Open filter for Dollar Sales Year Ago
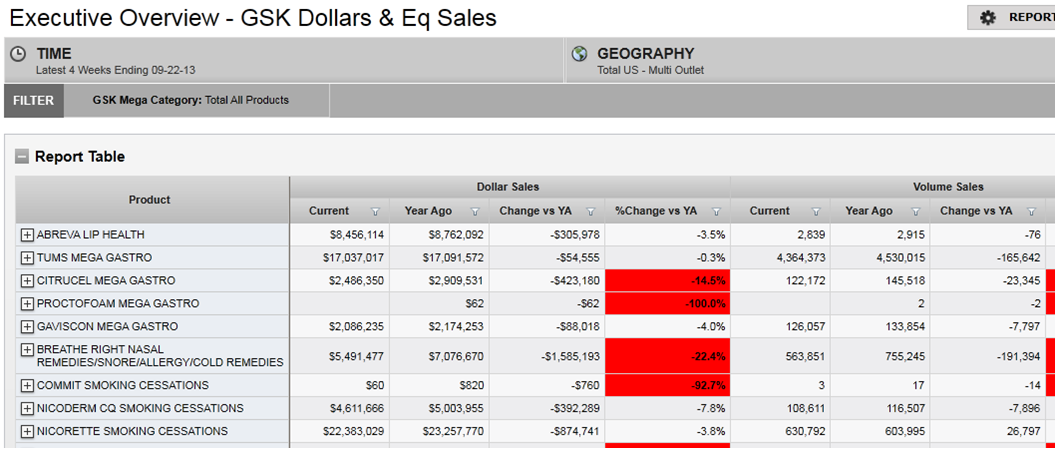 coord(475,212)
